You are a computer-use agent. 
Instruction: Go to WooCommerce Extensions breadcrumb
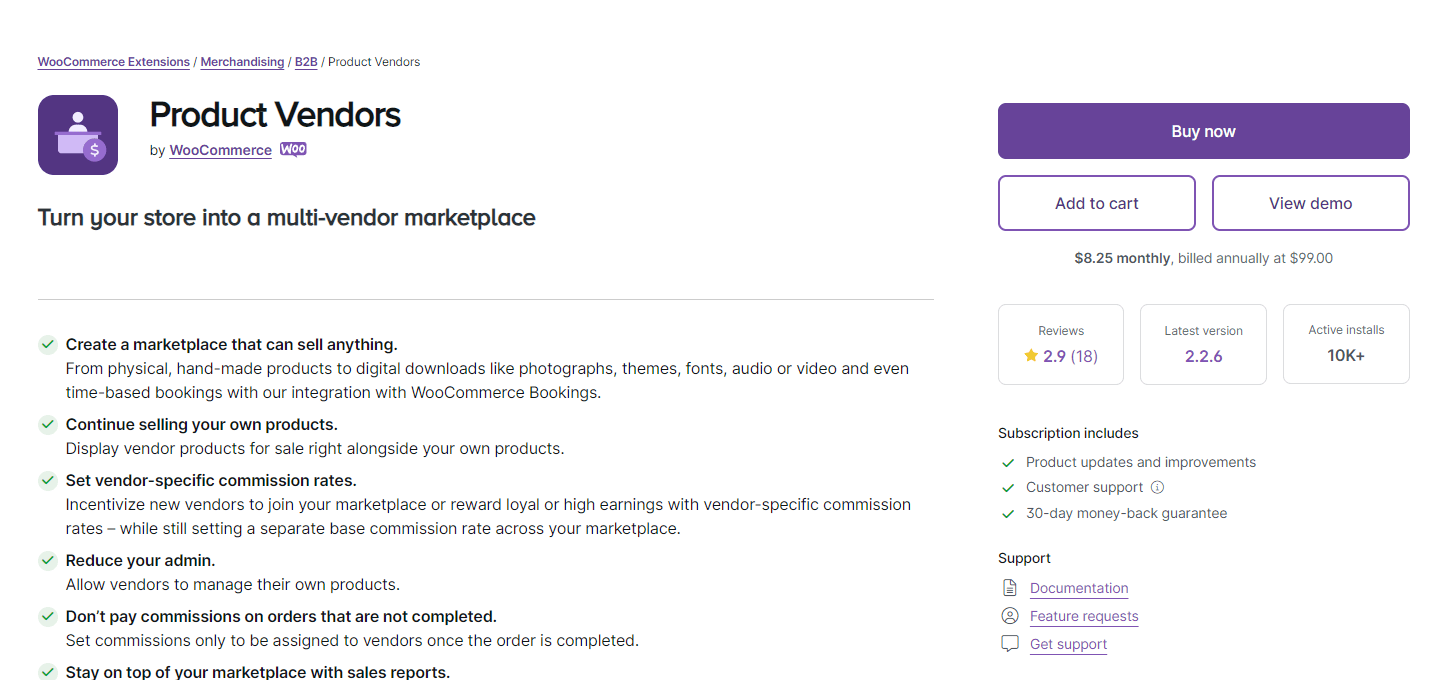114,62
